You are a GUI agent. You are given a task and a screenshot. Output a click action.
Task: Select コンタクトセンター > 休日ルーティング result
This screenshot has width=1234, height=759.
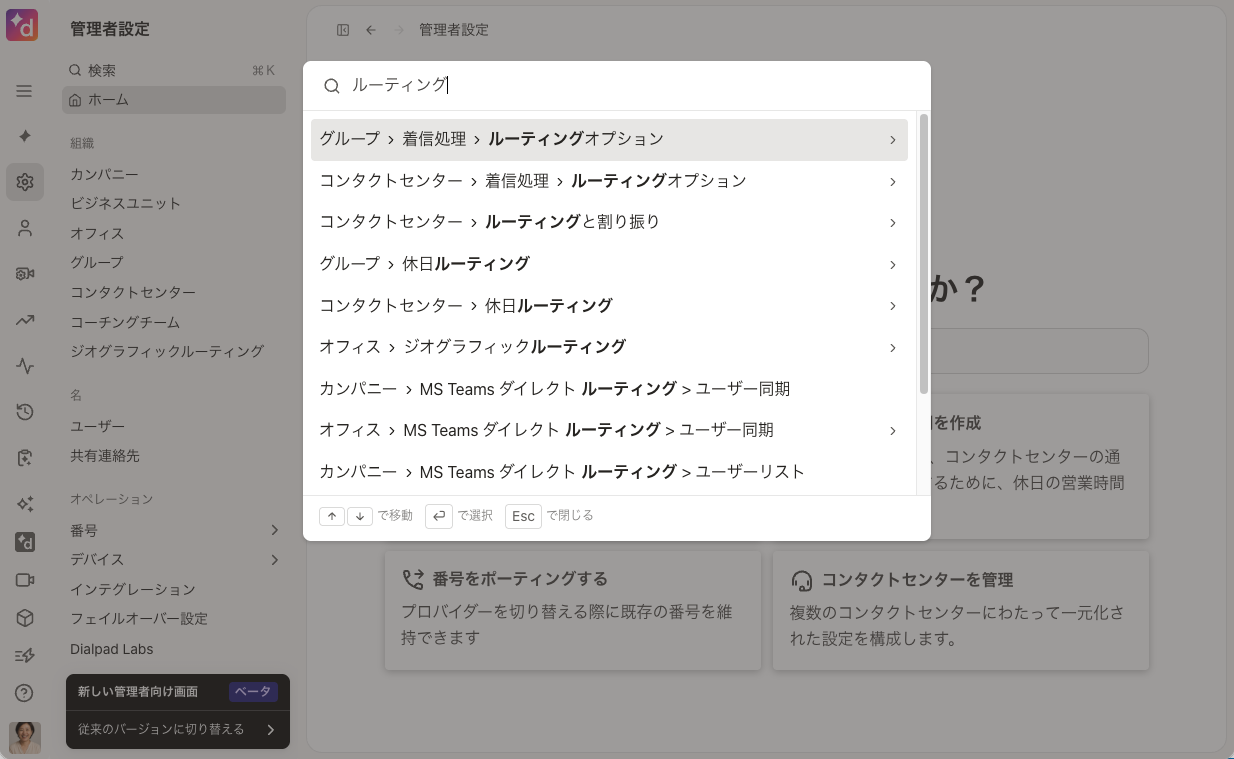[609, 305]
